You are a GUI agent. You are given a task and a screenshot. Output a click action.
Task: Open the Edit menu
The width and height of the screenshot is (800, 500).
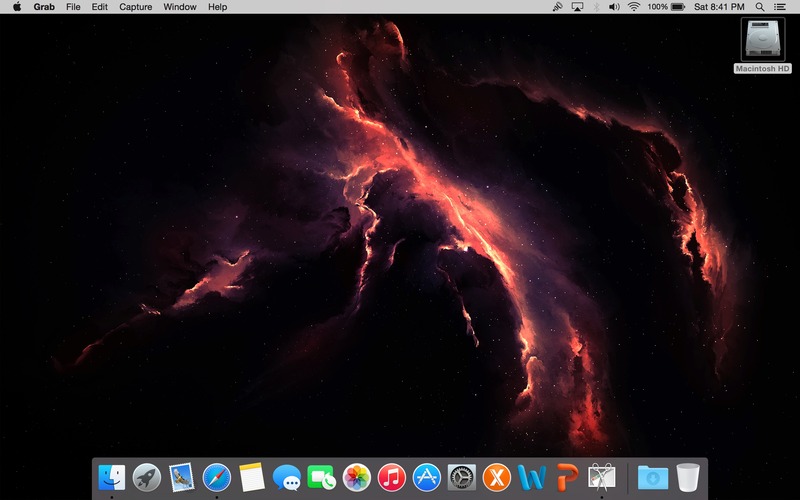point(99,7)
